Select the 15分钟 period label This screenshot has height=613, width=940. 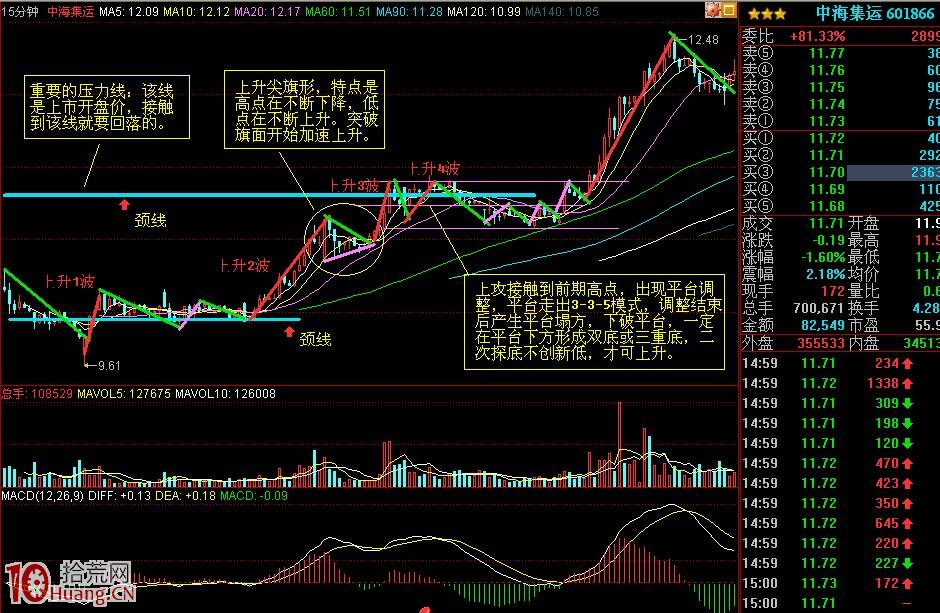coord(20,11)
